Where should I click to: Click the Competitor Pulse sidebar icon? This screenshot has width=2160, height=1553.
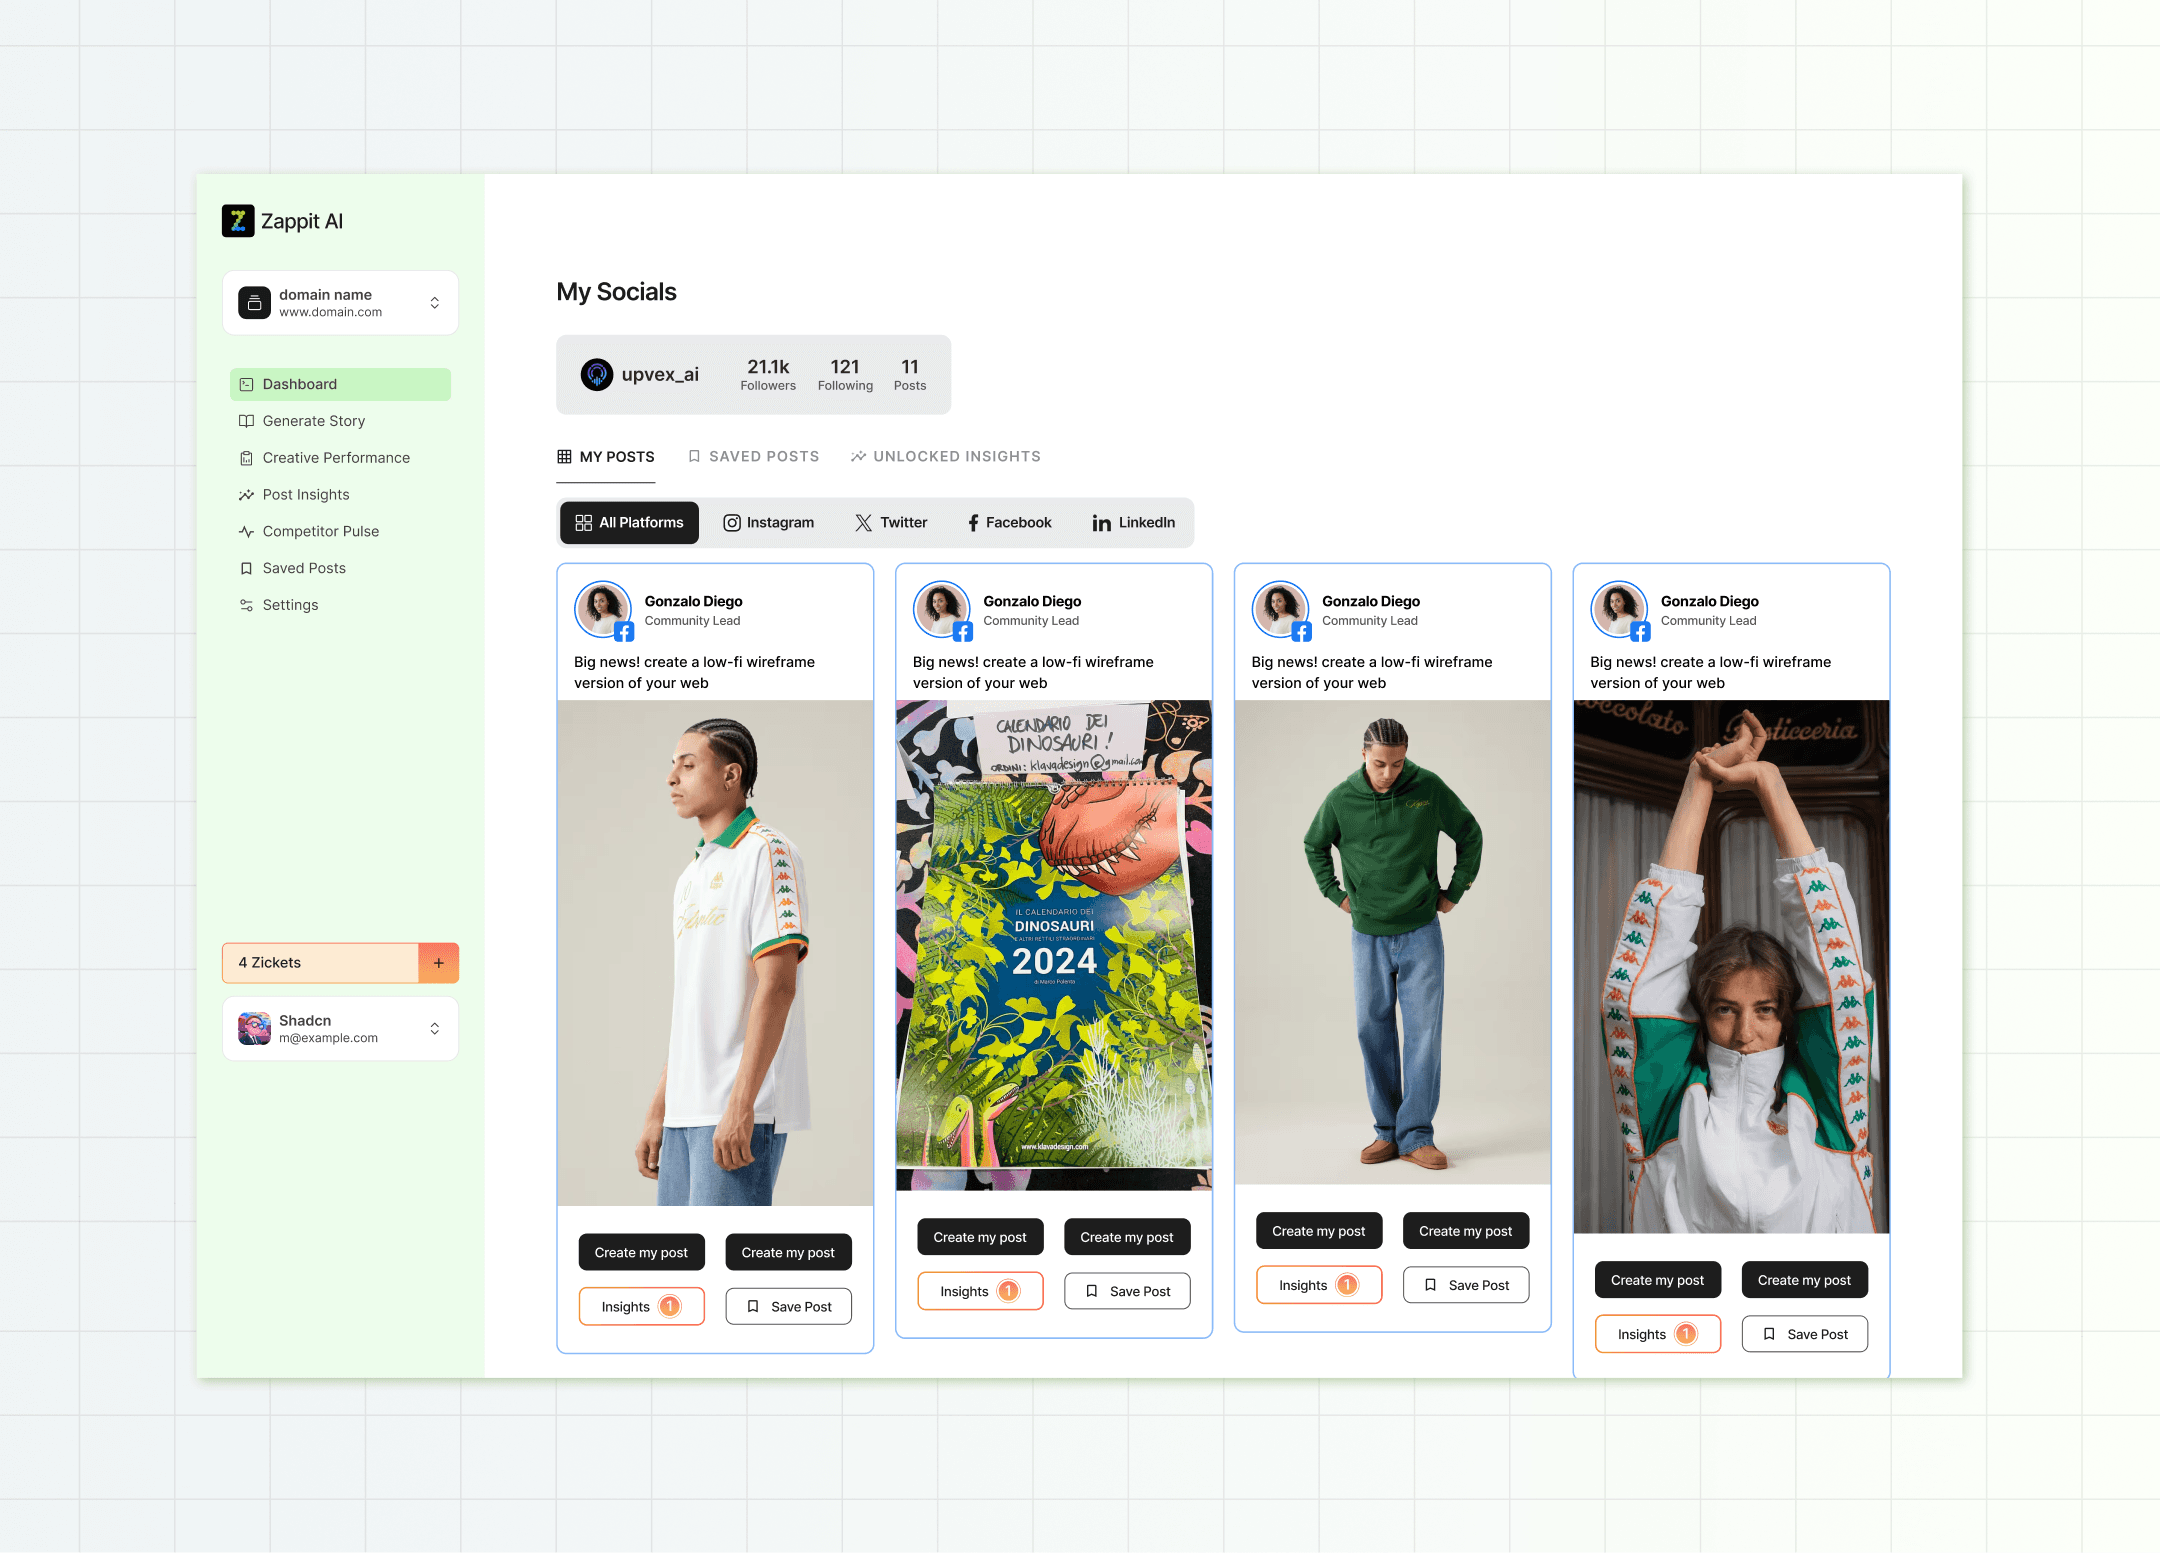[x=246, y=532]
